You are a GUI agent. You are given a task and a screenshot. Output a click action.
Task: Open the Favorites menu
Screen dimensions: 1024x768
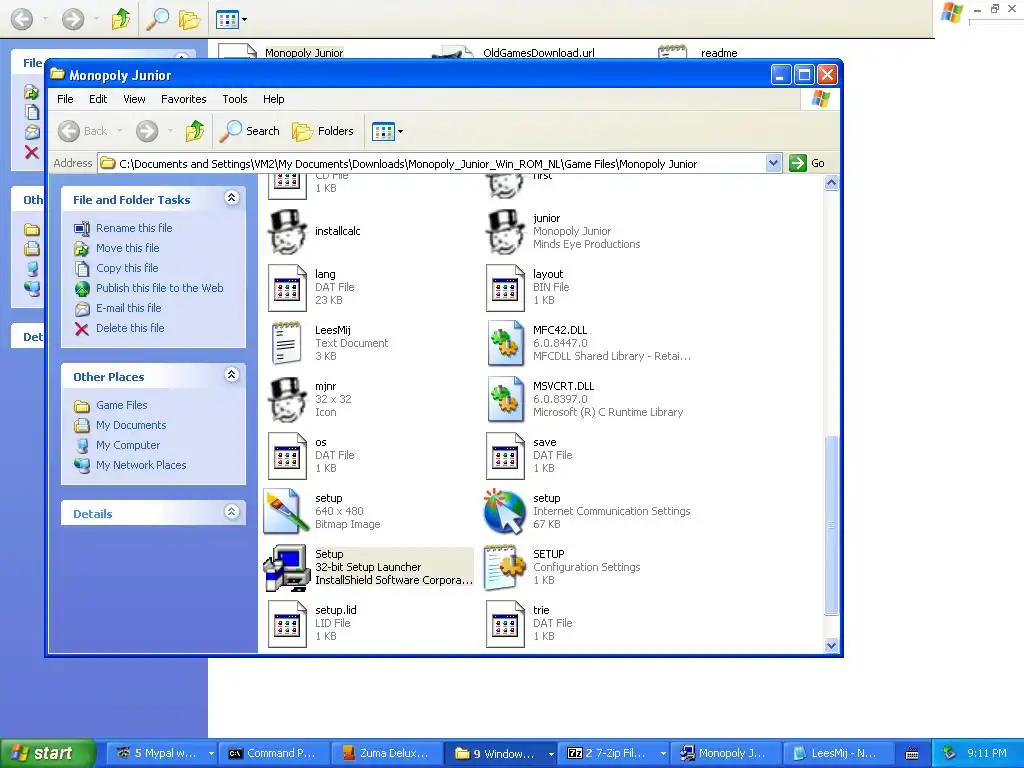pos(184,99)
